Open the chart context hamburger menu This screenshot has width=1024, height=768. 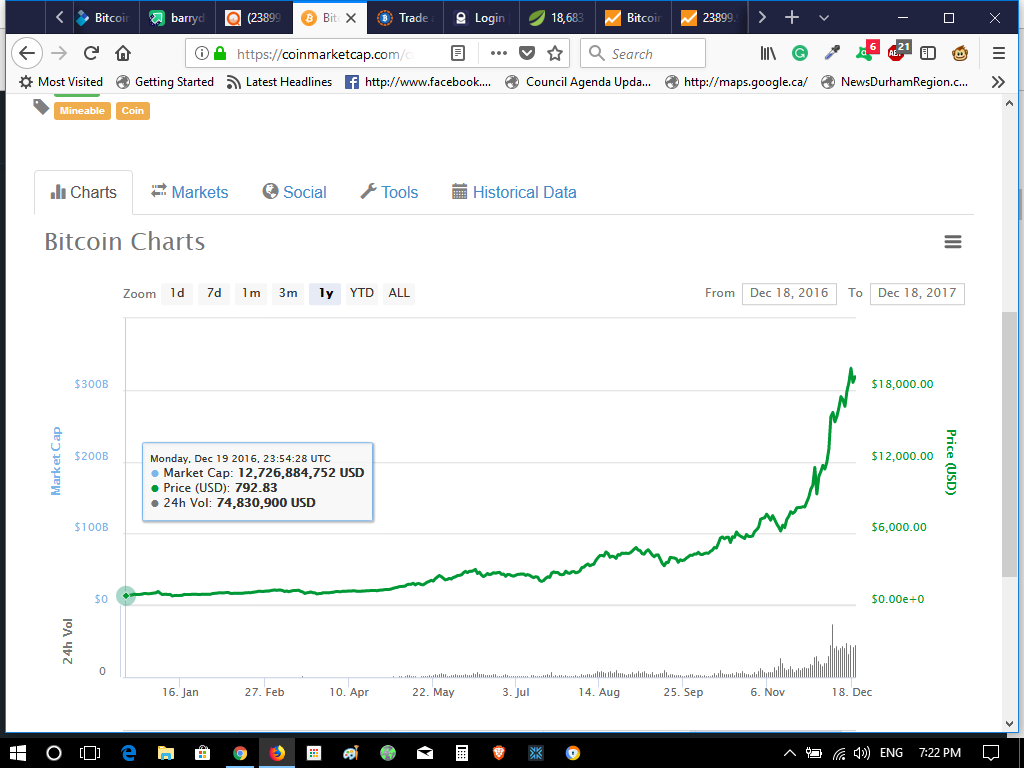tap(953, 242)
